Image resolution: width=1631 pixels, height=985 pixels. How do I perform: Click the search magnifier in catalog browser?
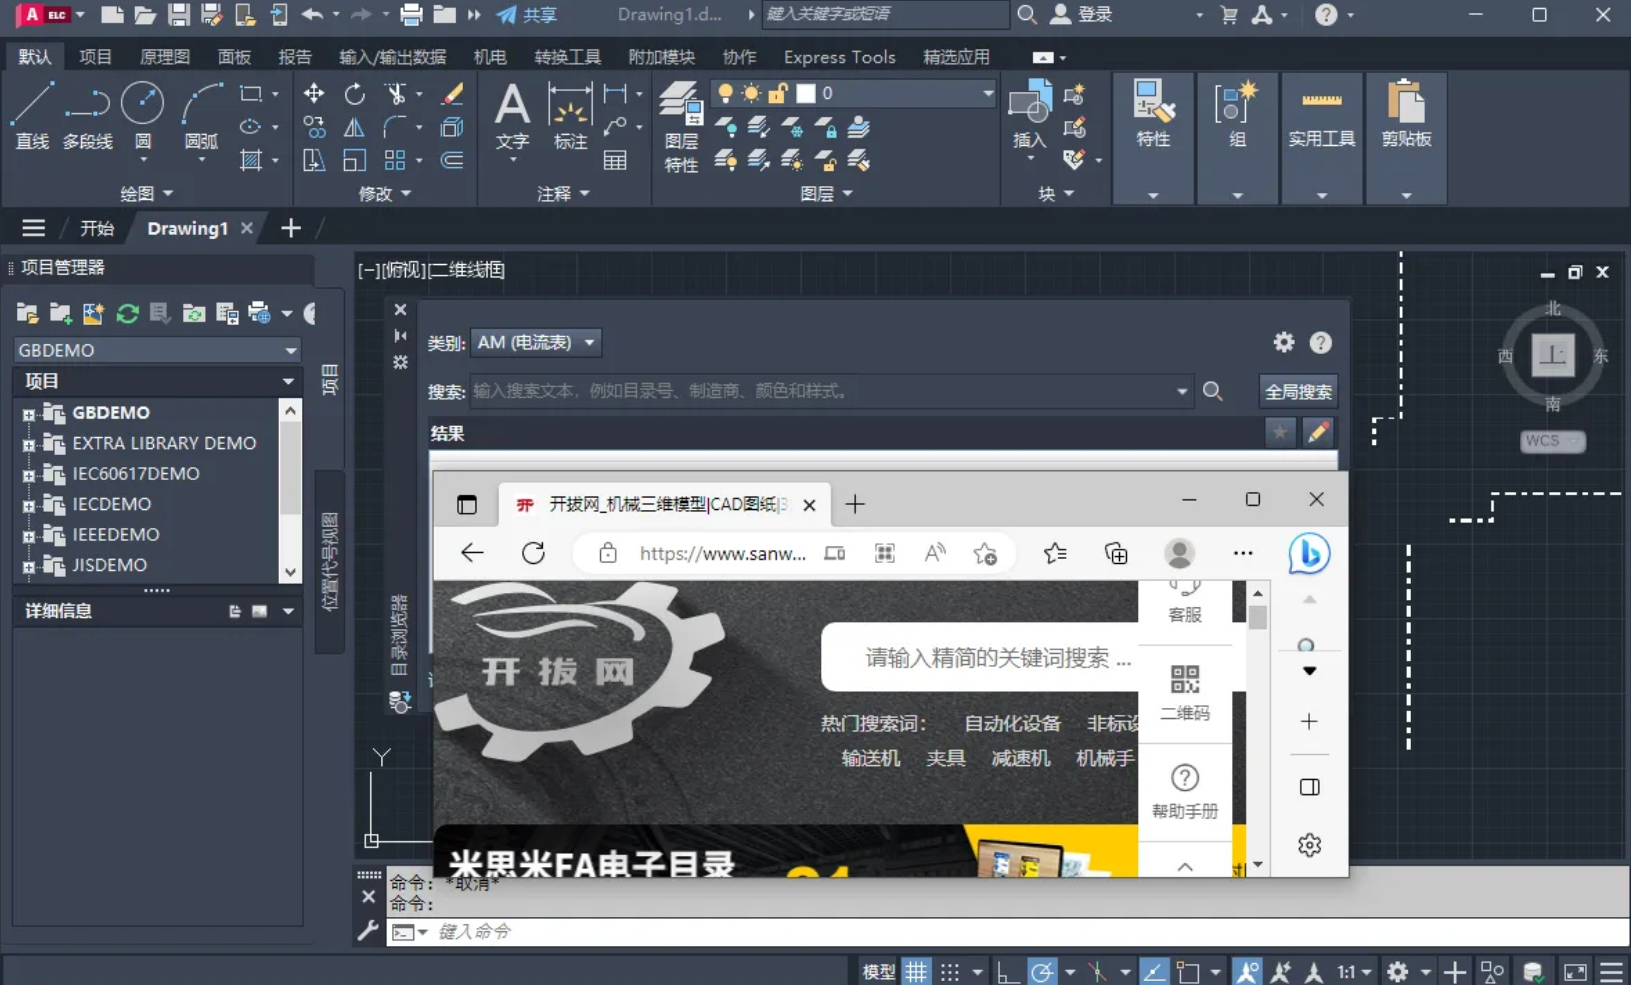[1213, 391]
